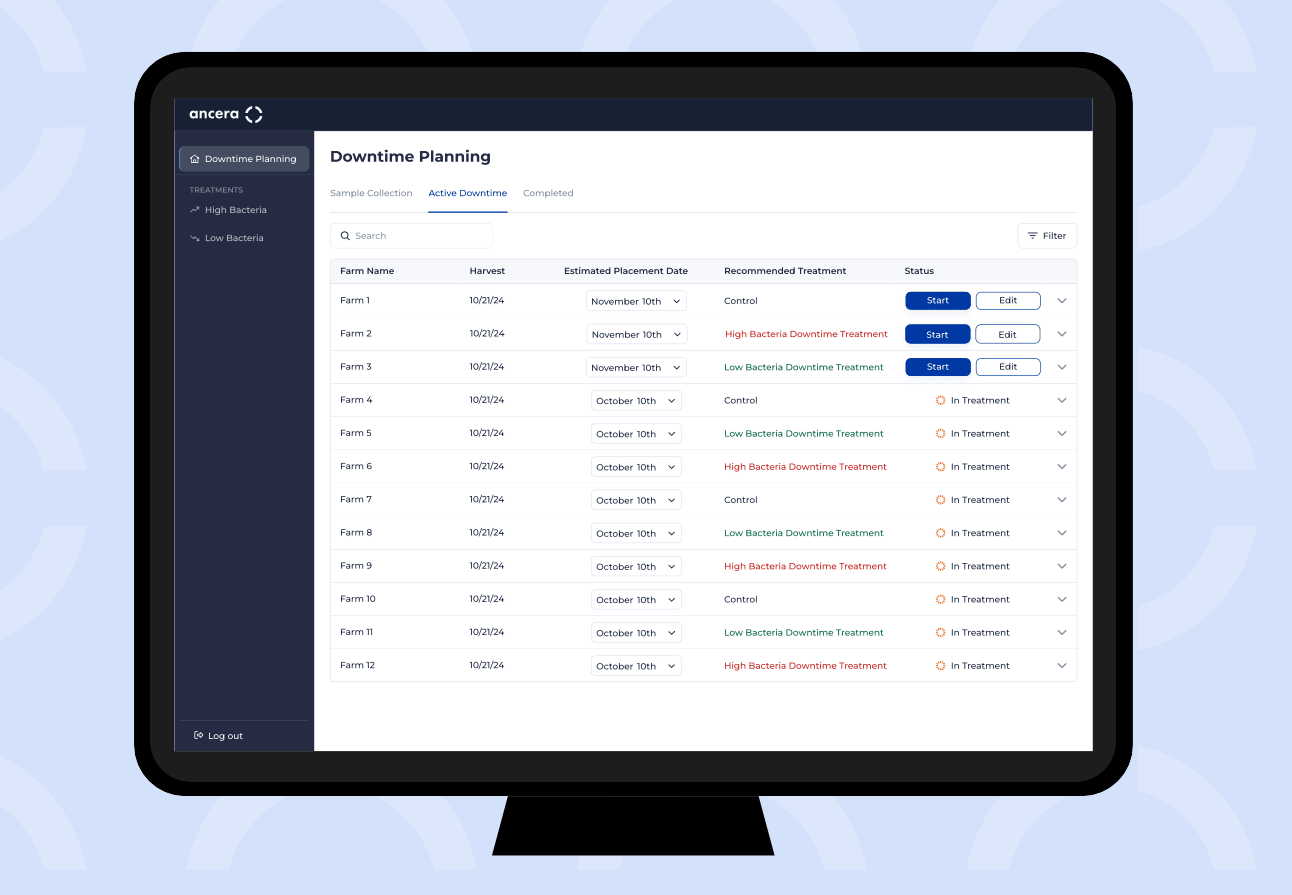The image size is (1292, 895).
Task: Open the Farm 12 placement date dropdown
Action: click(636, 666)
